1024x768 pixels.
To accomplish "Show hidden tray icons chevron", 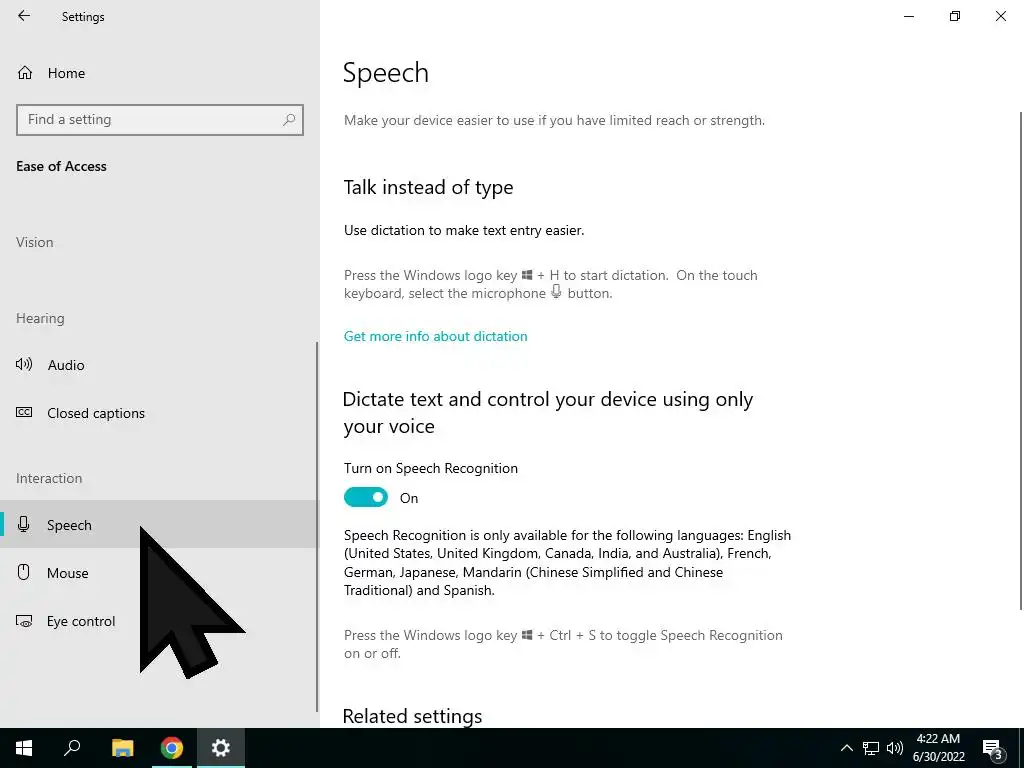I will pos(846,748).
